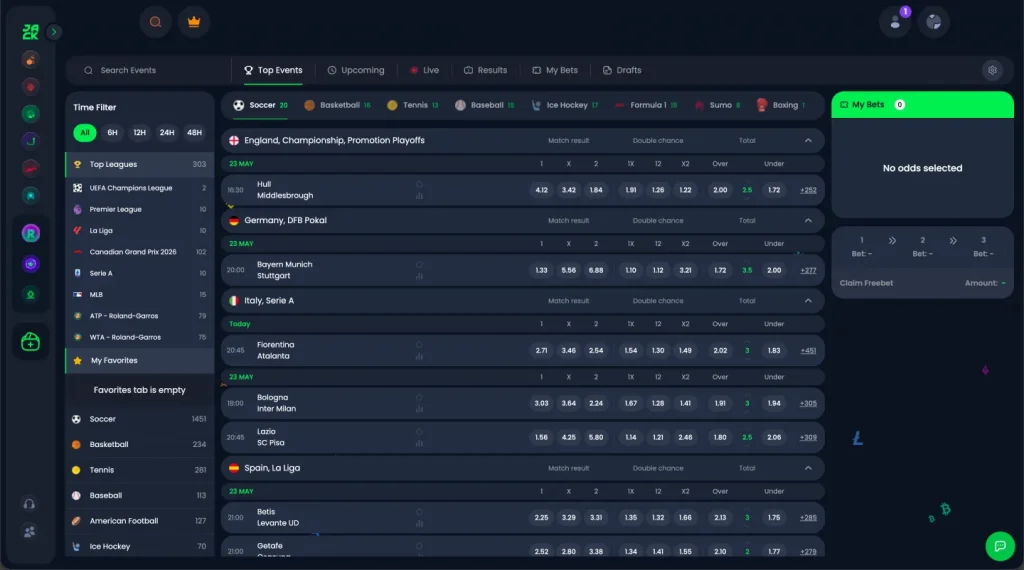Select the Tennis sport filter

(413, 105)
